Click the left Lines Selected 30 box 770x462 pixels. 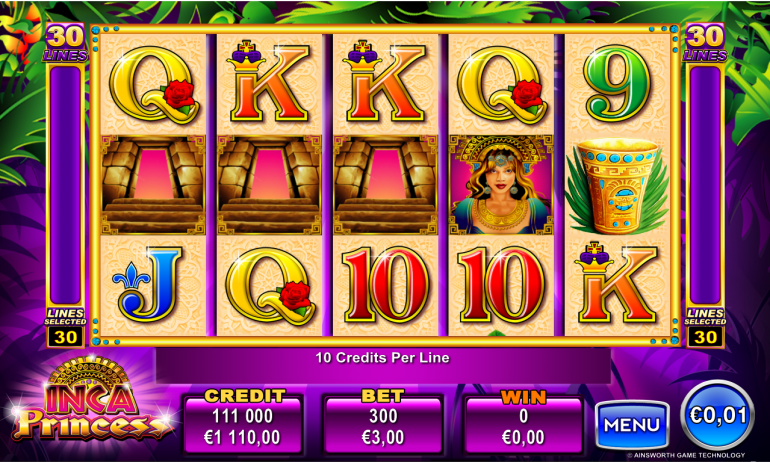pos(65,328)
